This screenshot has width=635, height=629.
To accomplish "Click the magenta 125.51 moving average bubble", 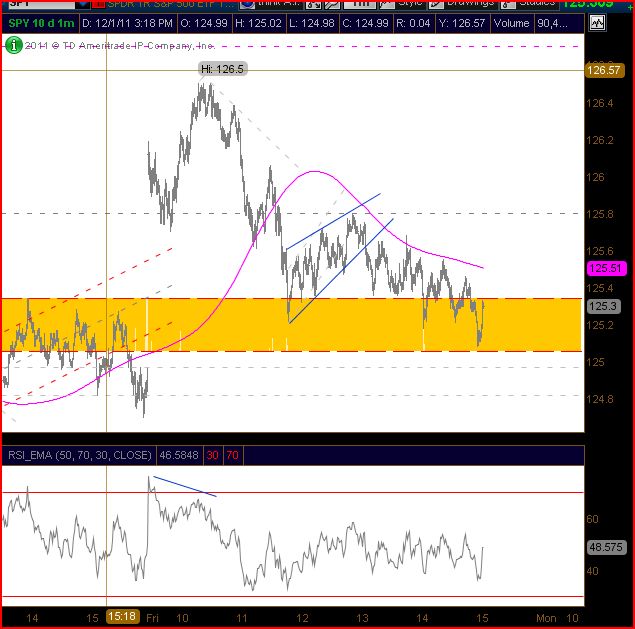I will click(606, 268).
